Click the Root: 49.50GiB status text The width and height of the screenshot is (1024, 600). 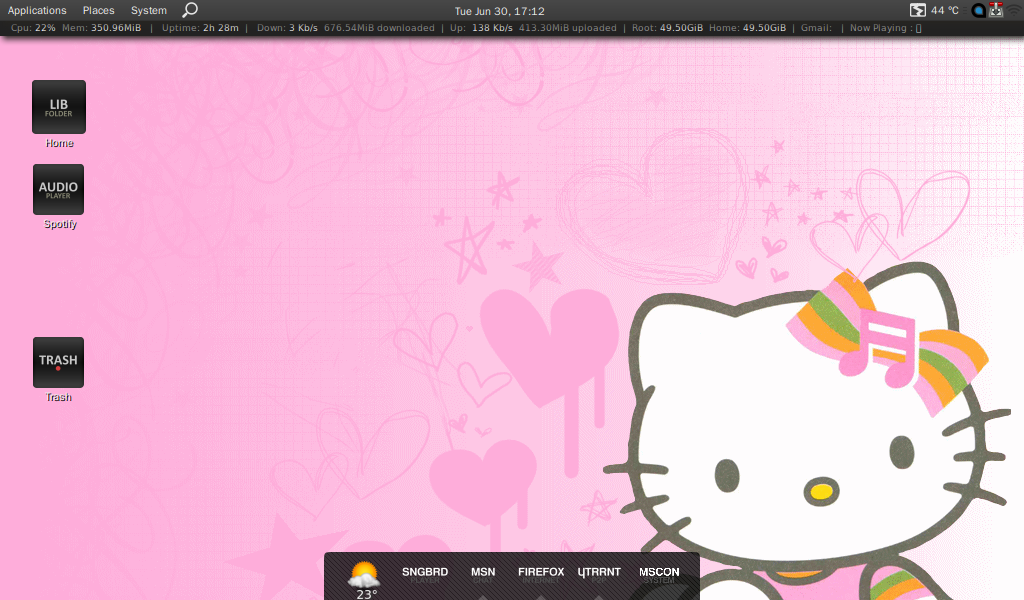click(667, 28)
